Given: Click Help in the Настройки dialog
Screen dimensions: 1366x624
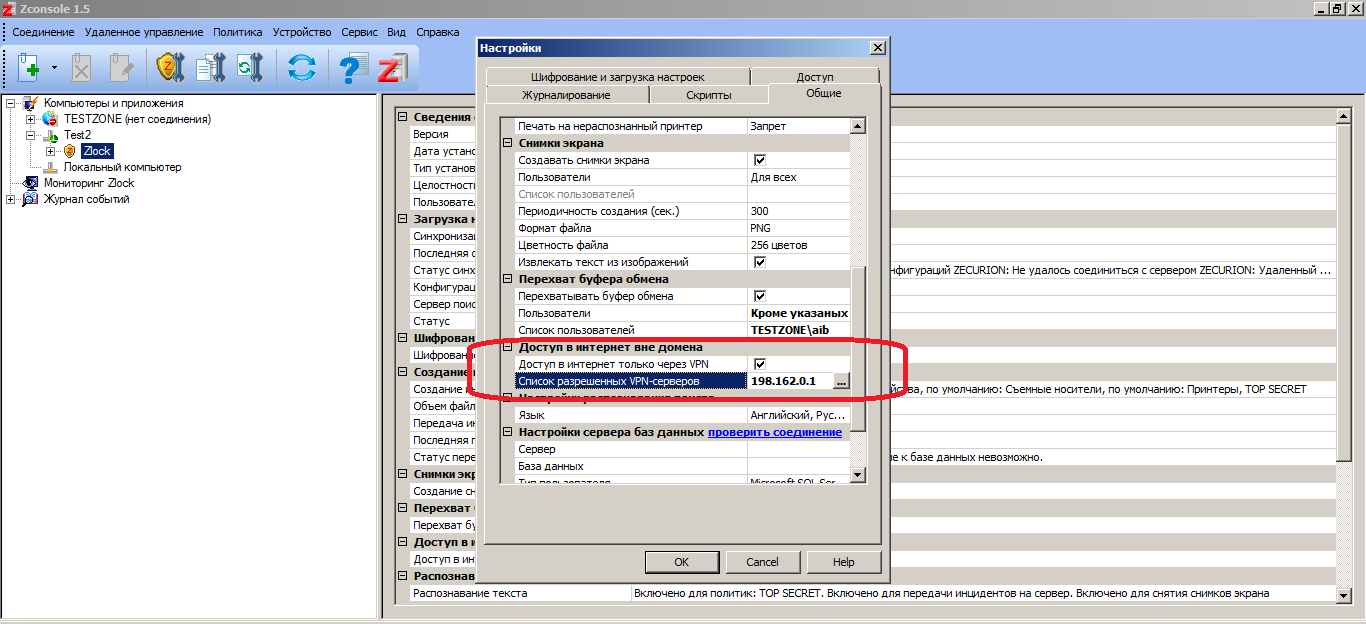Looking at the screenshot, I should click(844, 562).
